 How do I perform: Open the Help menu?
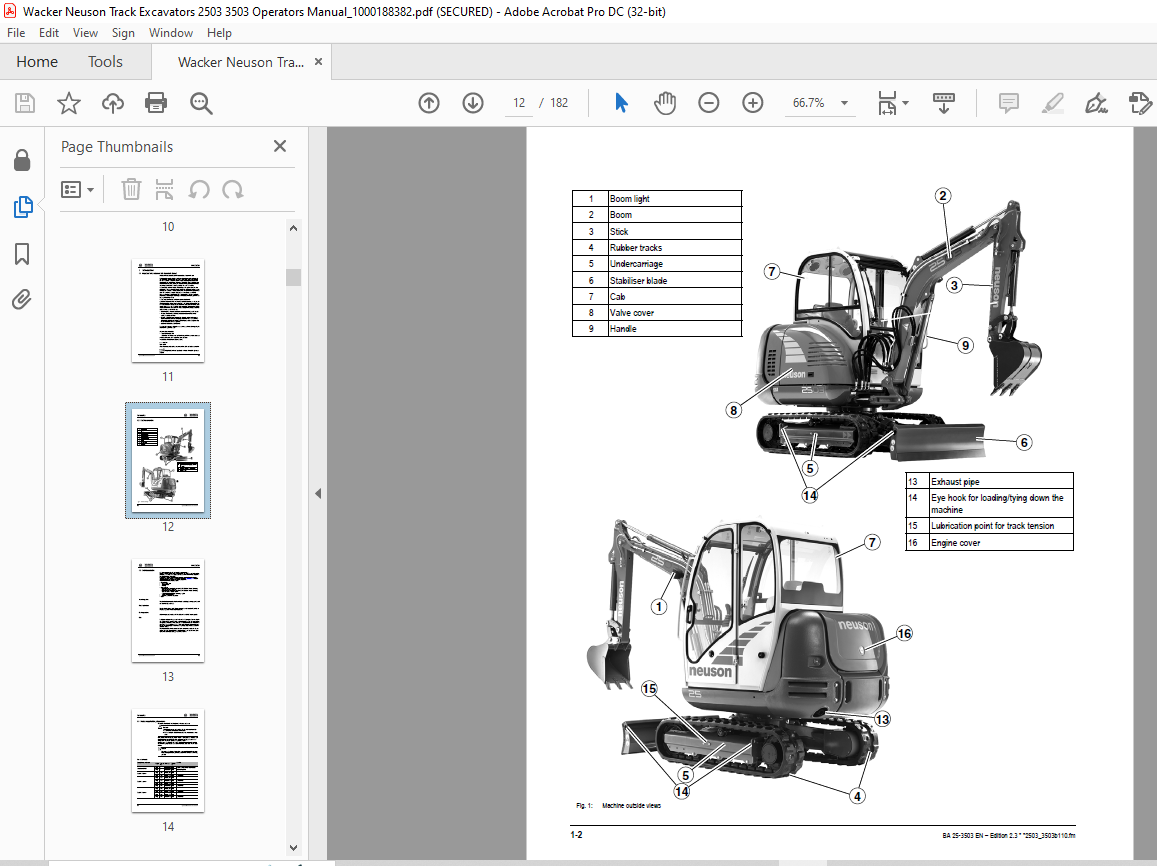(219, 32)
